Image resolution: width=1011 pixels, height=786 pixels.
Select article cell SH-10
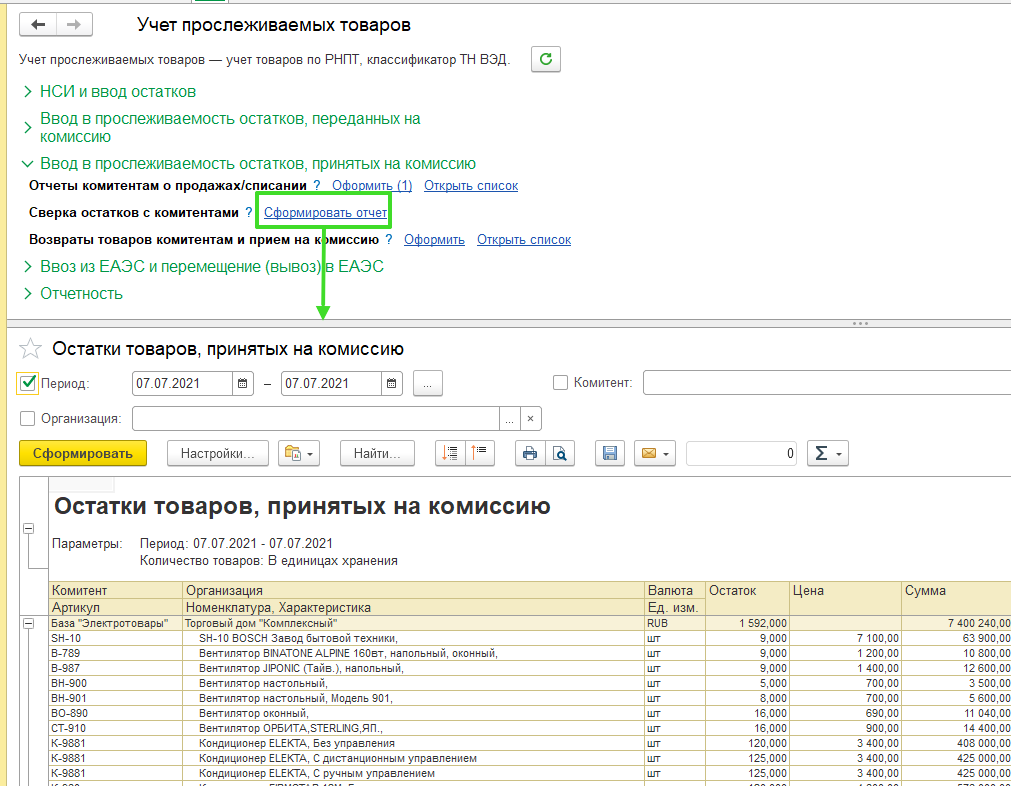116,638
